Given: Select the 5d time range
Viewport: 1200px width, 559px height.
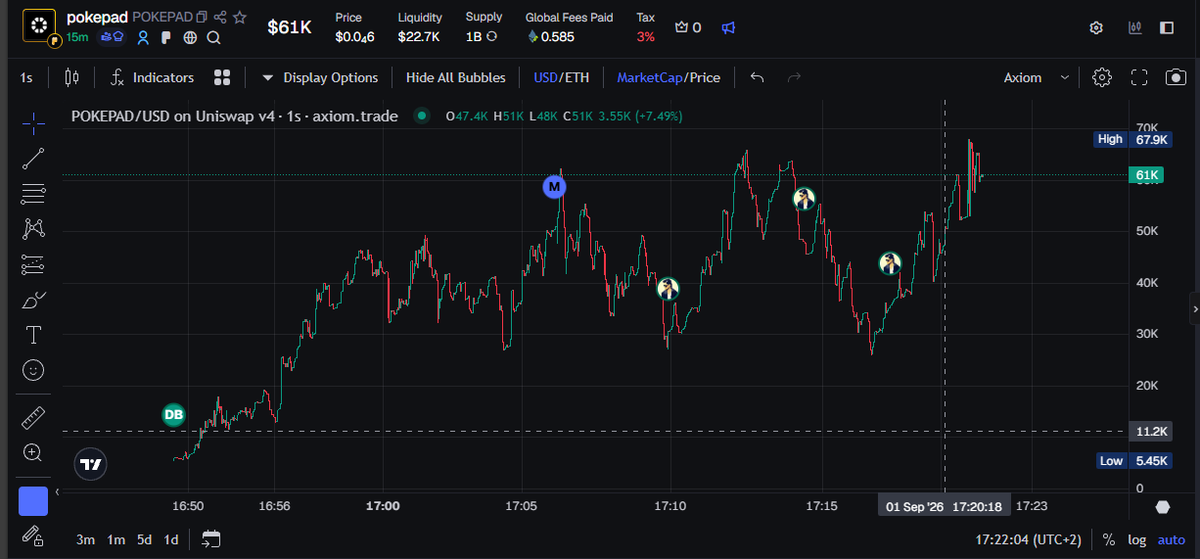Looking at the screenshot, I should point(144,539).
